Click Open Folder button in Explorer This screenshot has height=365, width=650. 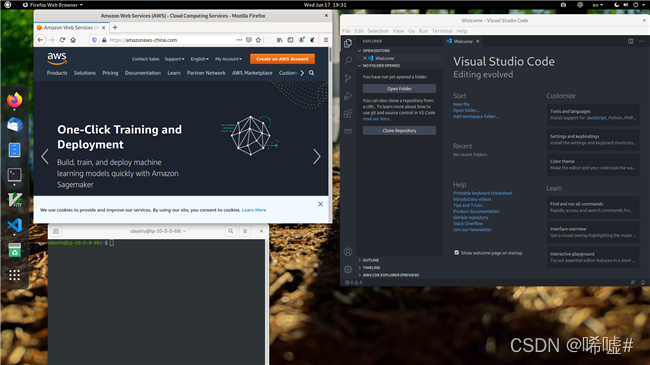pyautogui.click(x=399, y=89)
